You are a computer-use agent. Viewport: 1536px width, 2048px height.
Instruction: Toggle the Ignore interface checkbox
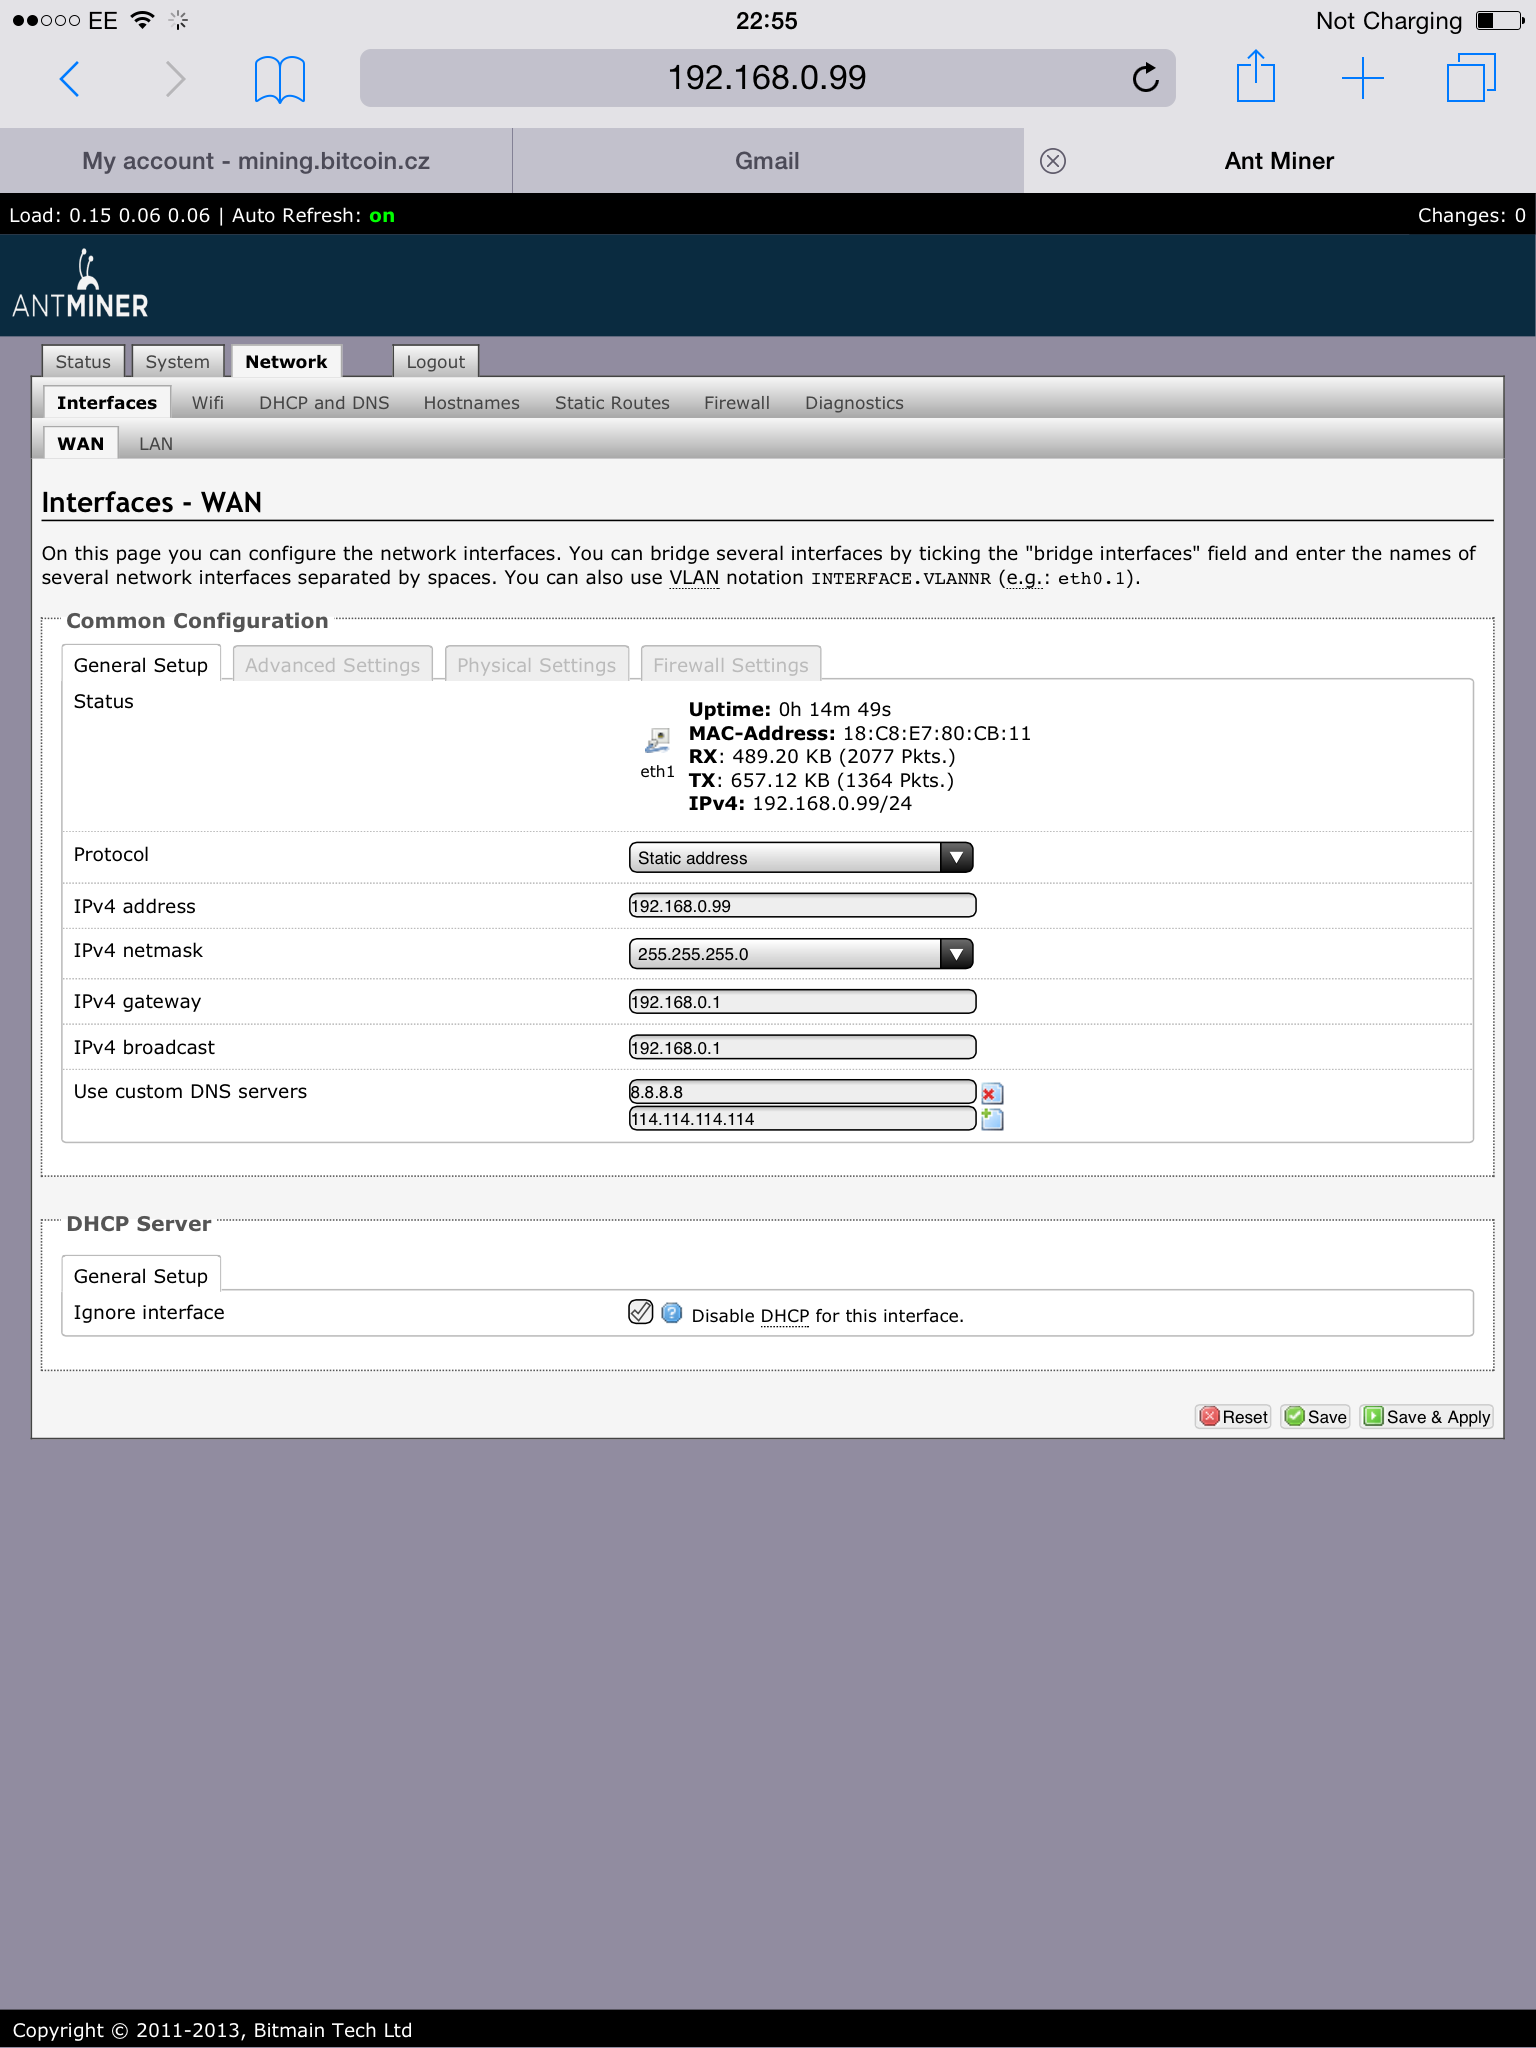tap(641, 1312)
